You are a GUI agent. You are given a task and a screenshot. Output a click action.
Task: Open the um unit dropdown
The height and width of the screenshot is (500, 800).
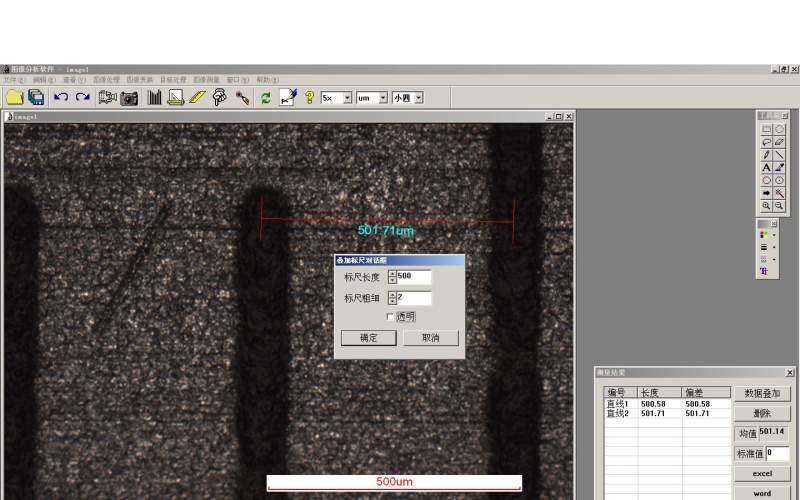(x=383, y=98)
